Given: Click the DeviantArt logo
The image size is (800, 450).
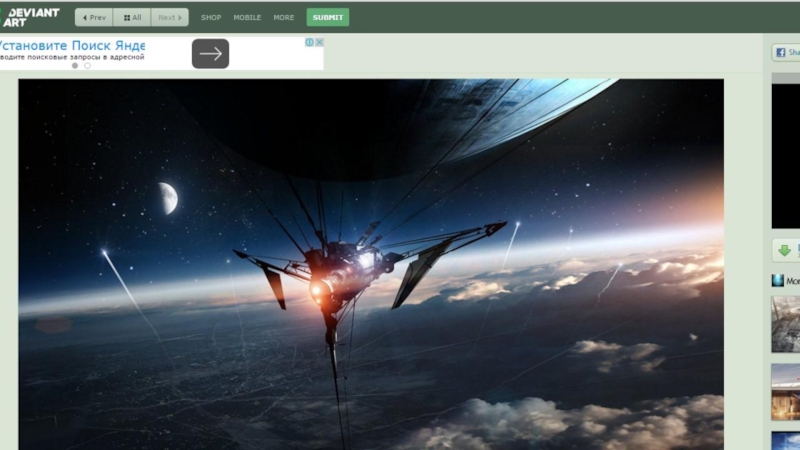Looking at the screenshot, I should pos(30,17).
